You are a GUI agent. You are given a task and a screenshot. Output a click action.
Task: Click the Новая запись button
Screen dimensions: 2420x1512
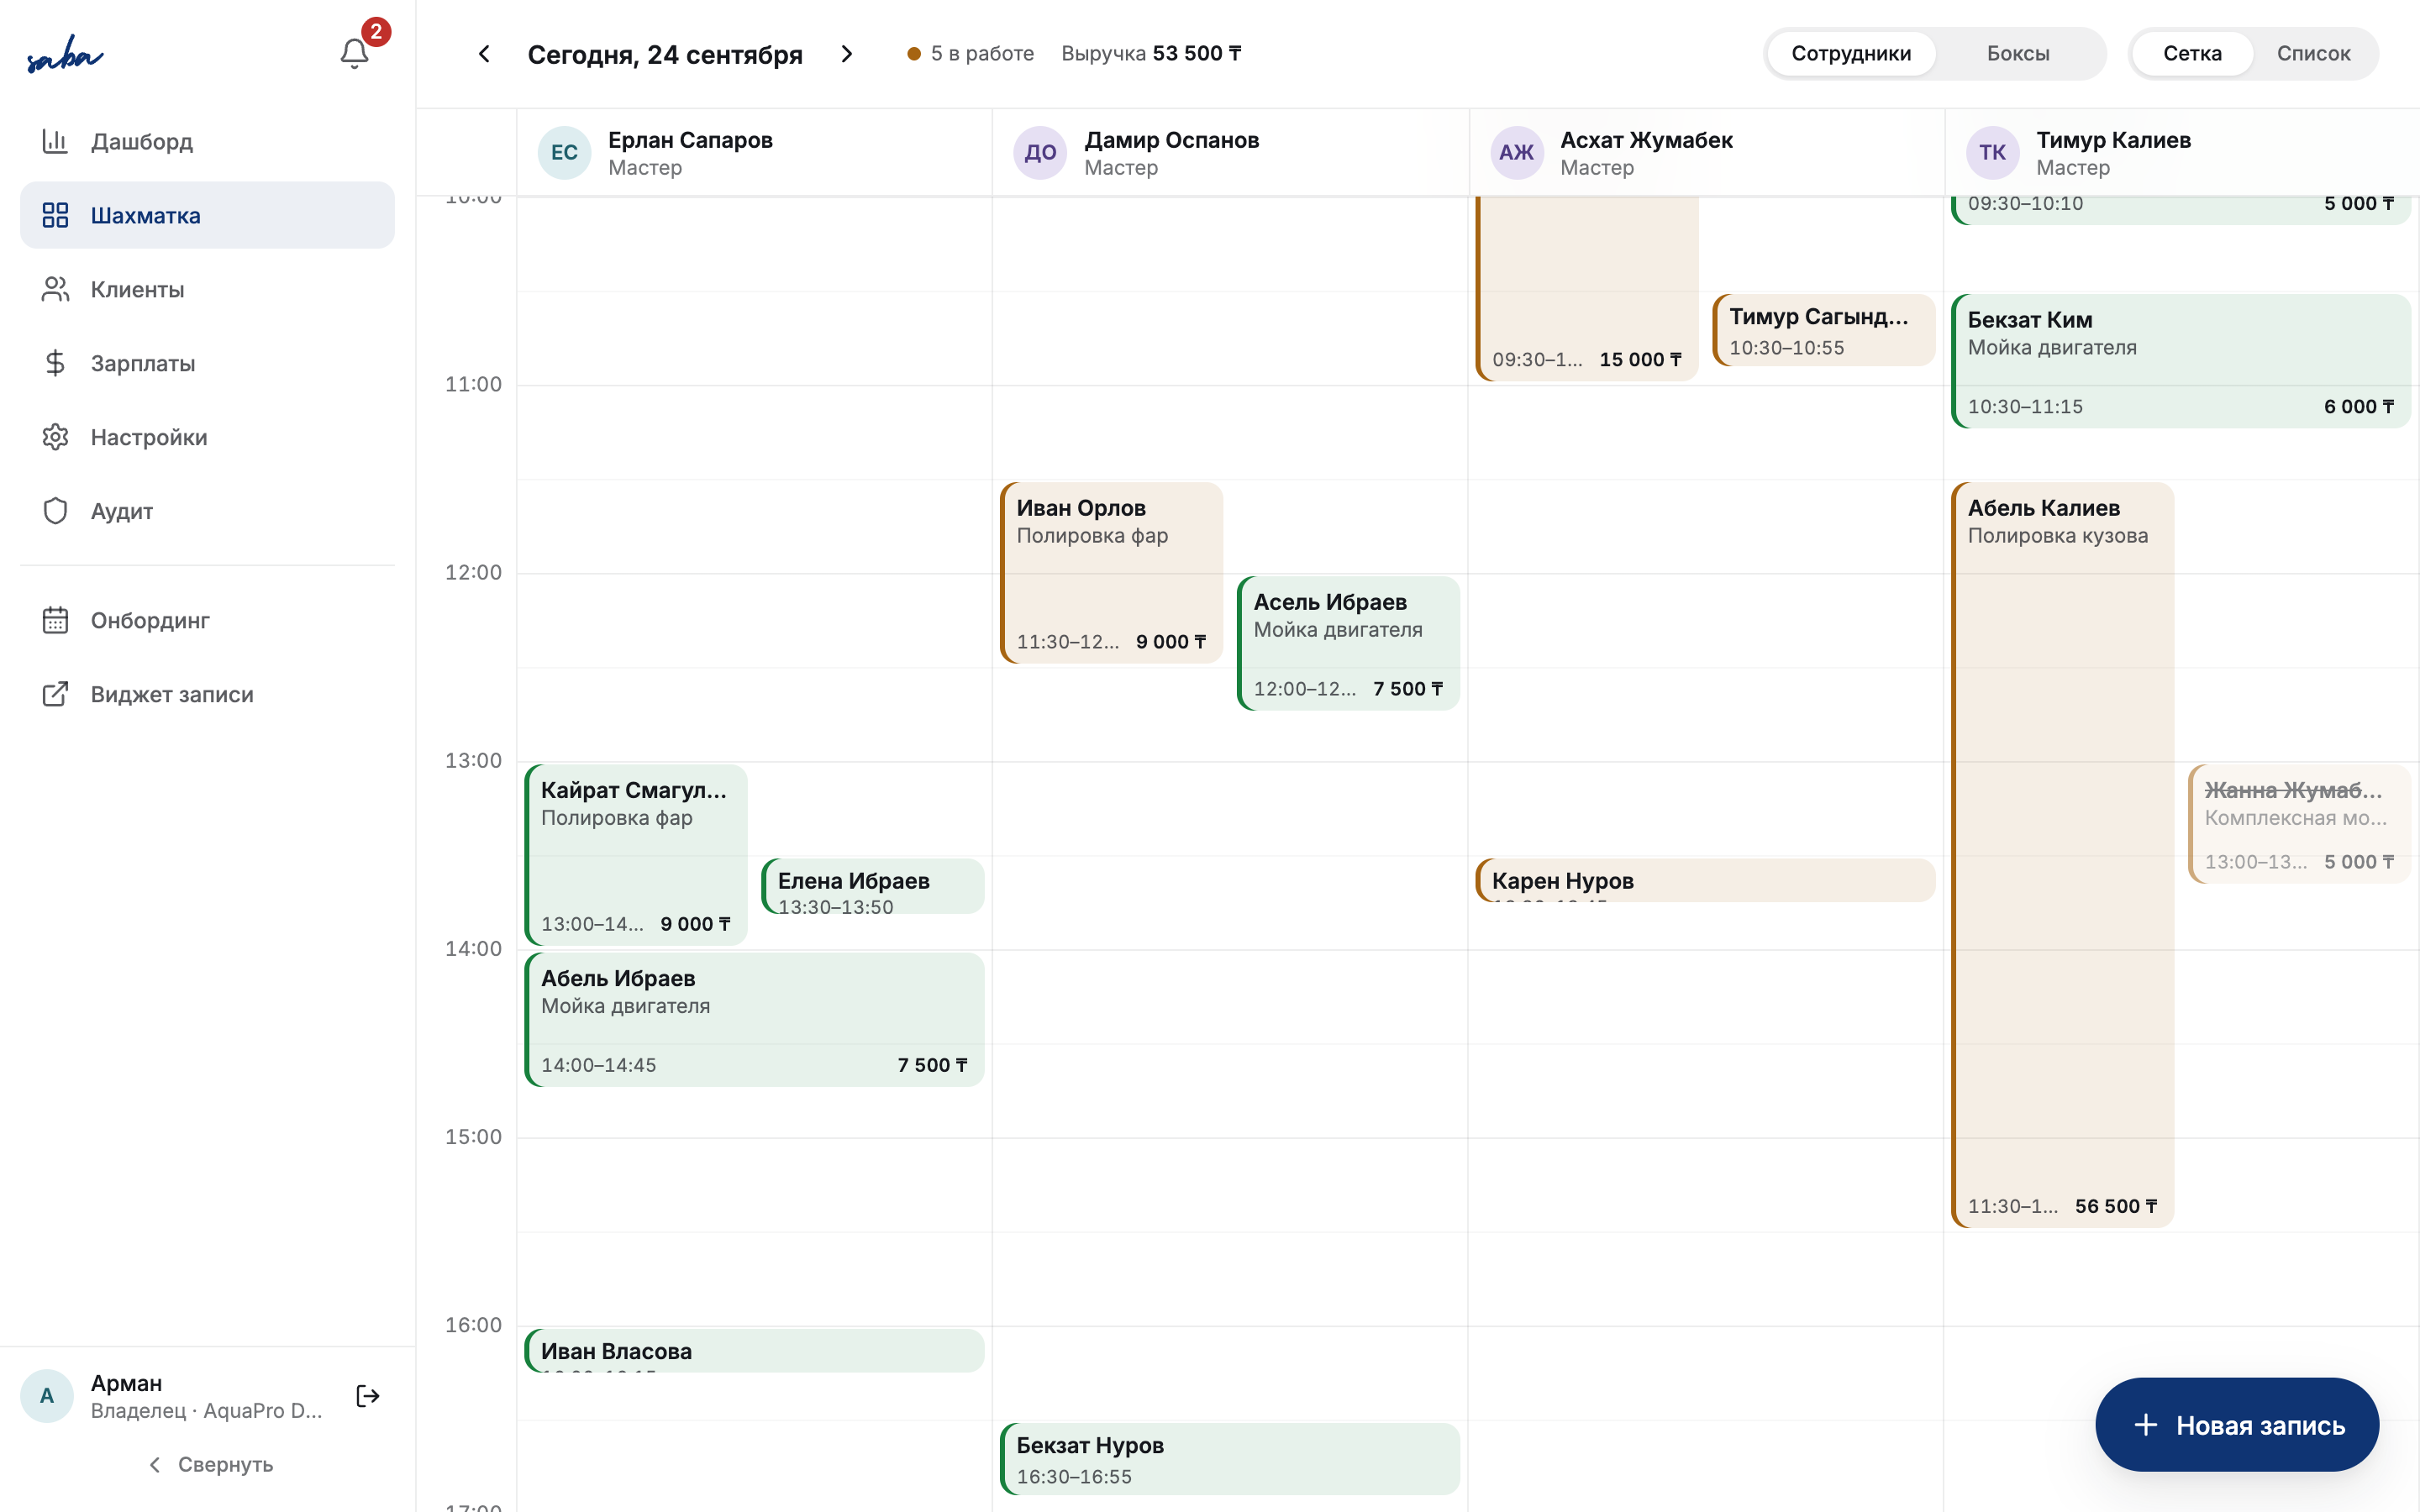[2237, 1425]
